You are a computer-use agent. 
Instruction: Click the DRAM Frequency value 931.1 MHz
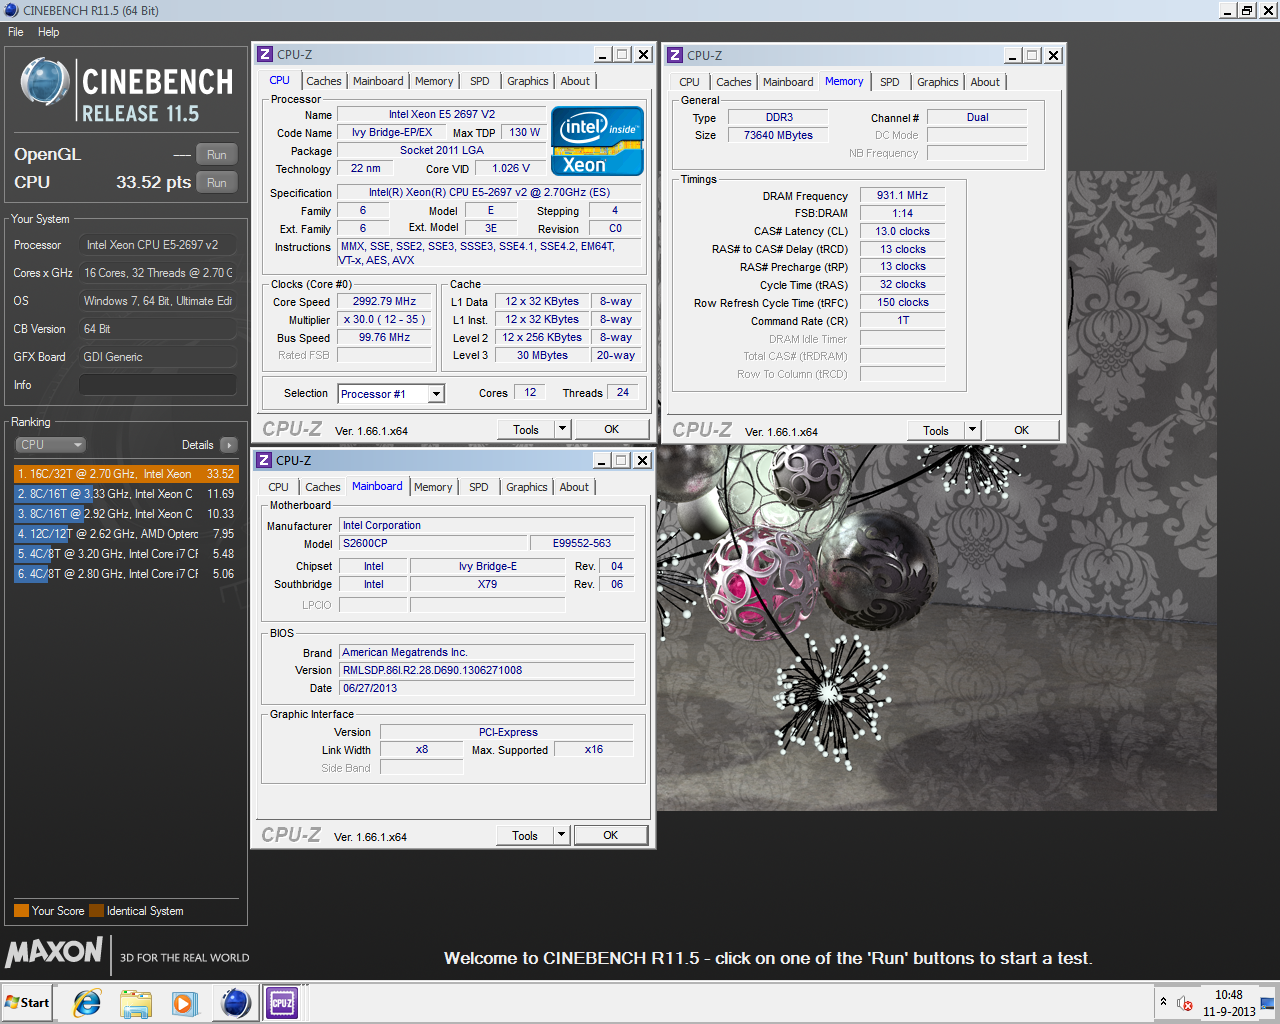[902, 196]
